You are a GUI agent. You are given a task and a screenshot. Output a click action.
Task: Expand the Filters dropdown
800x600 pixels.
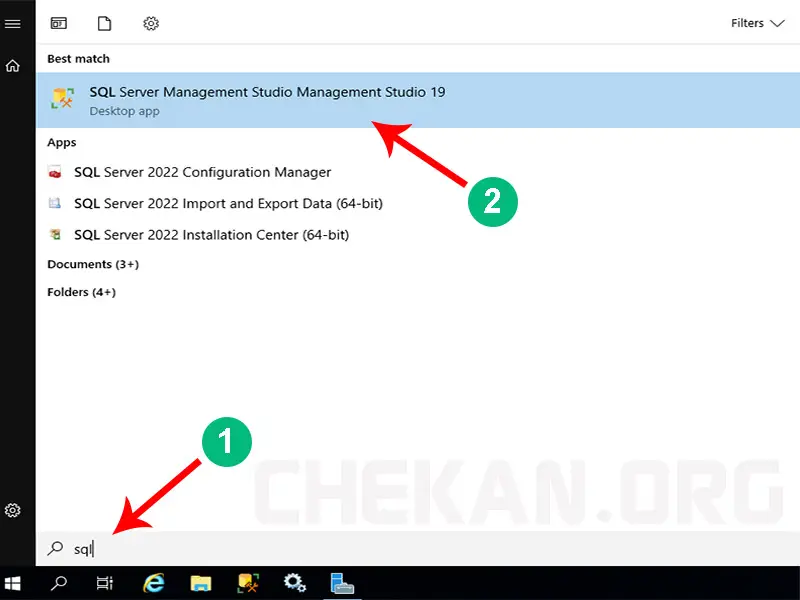757,23
